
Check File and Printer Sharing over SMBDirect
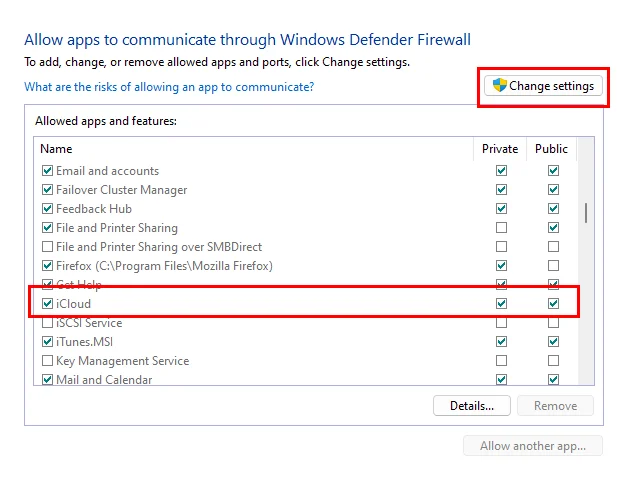(x=47, y=247)
